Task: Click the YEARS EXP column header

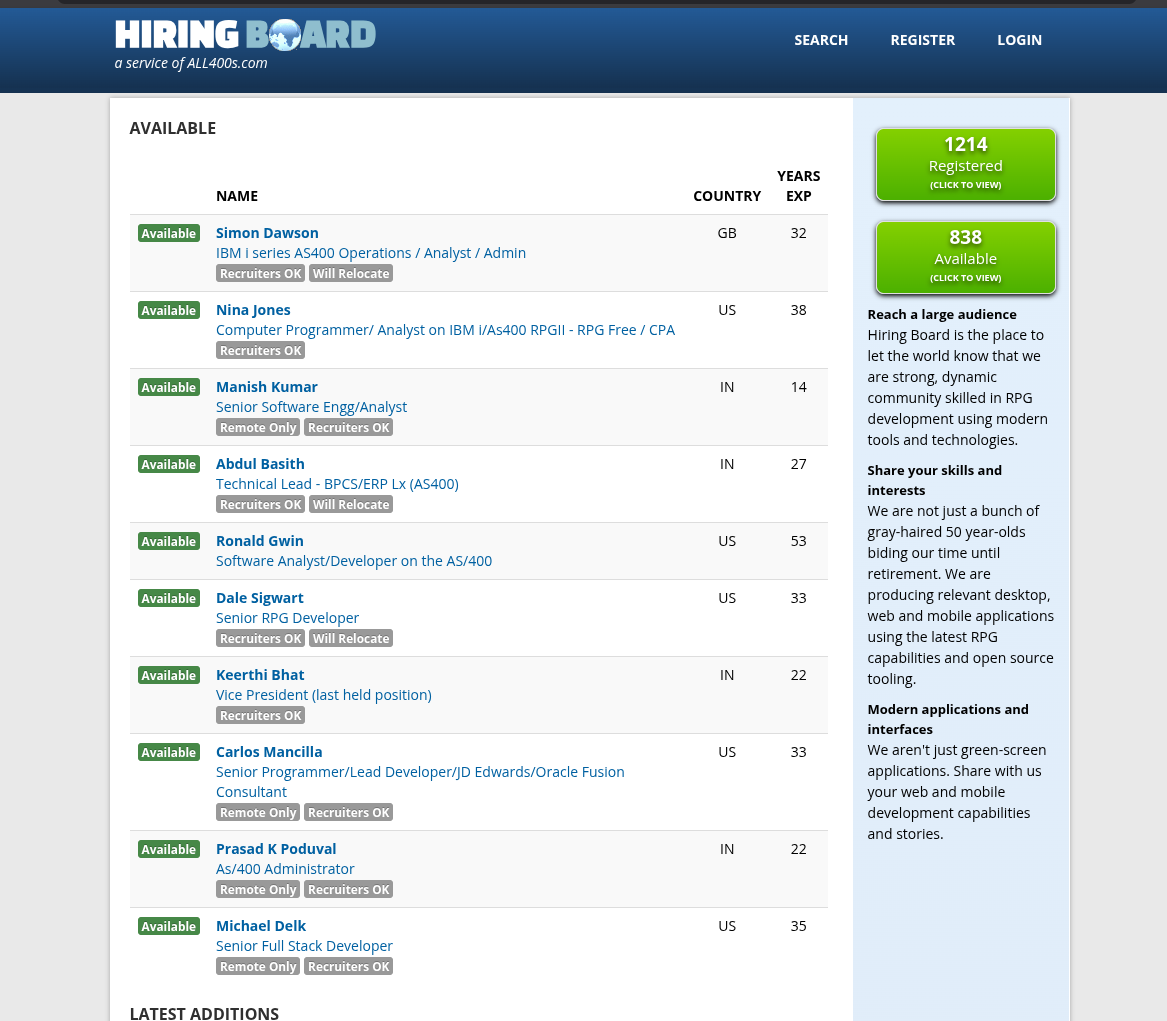Action: 799,186
